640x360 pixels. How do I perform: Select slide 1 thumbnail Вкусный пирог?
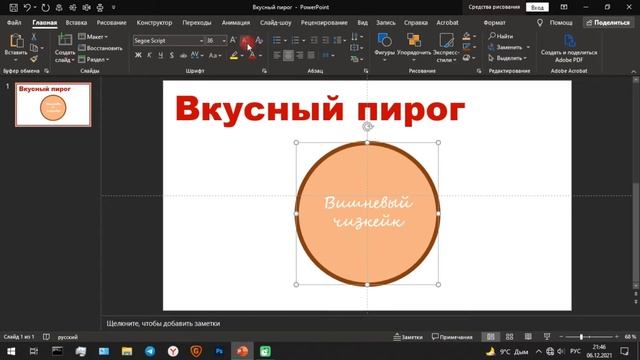coord(53,104)
